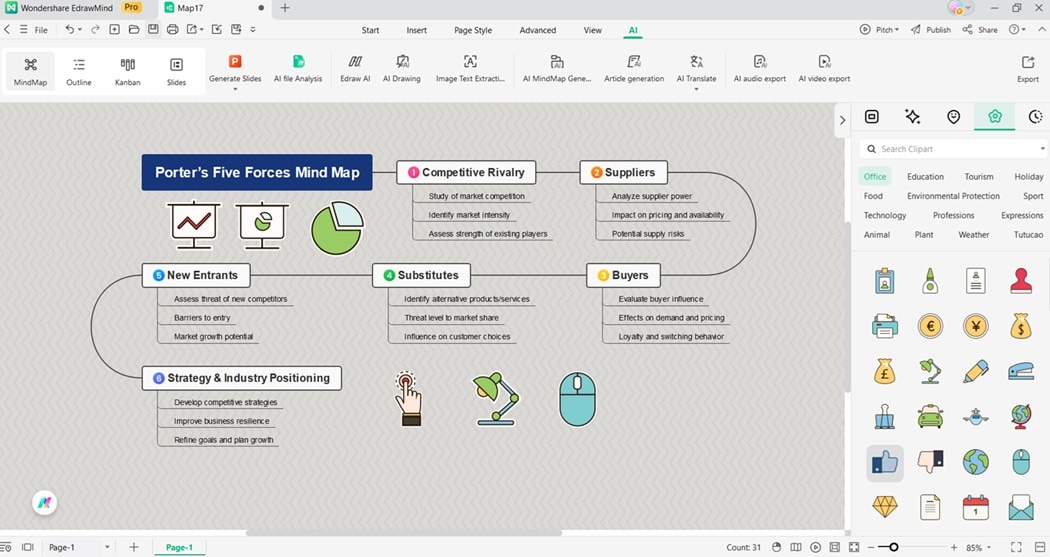Add a new page with plus icon

[133, 547]
